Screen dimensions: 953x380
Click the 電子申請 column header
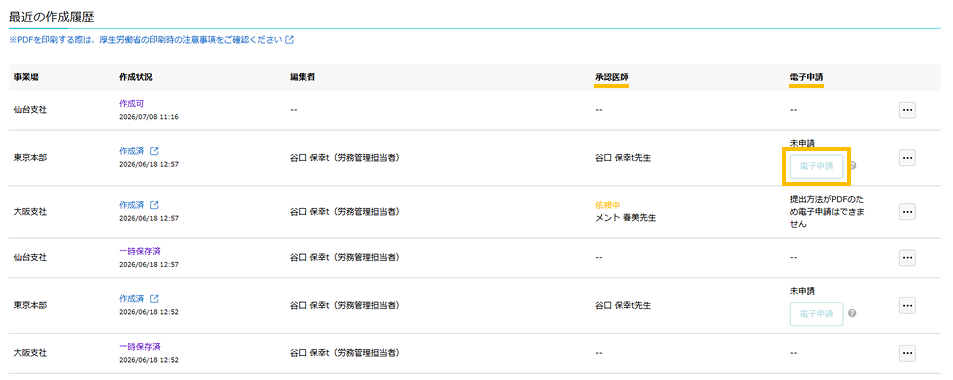[807, 77]
